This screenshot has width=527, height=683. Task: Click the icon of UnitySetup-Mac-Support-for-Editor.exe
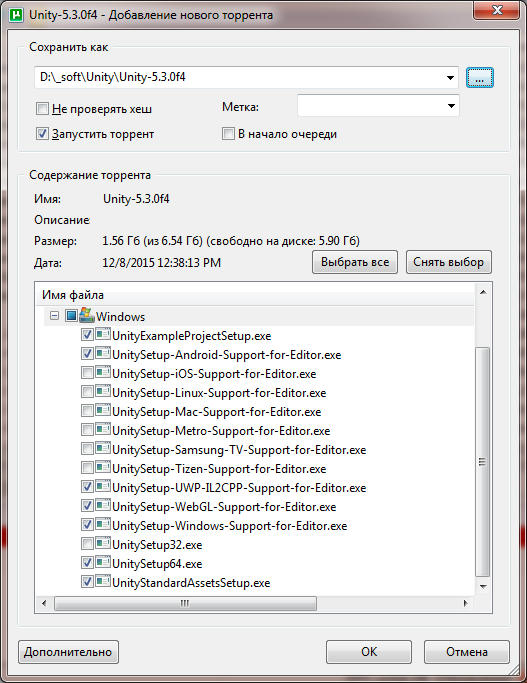[x=103, y=410]
